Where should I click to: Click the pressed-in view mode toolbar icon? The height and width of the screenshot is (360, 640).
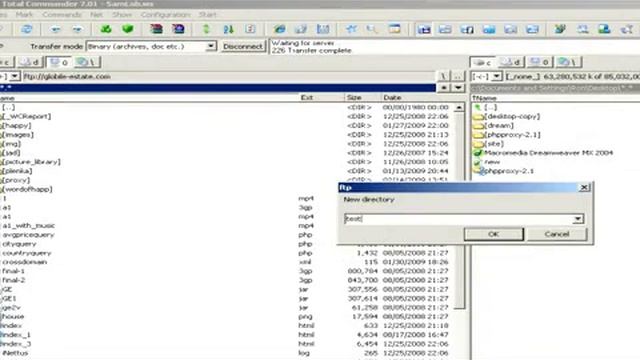[x=424, y=29]
